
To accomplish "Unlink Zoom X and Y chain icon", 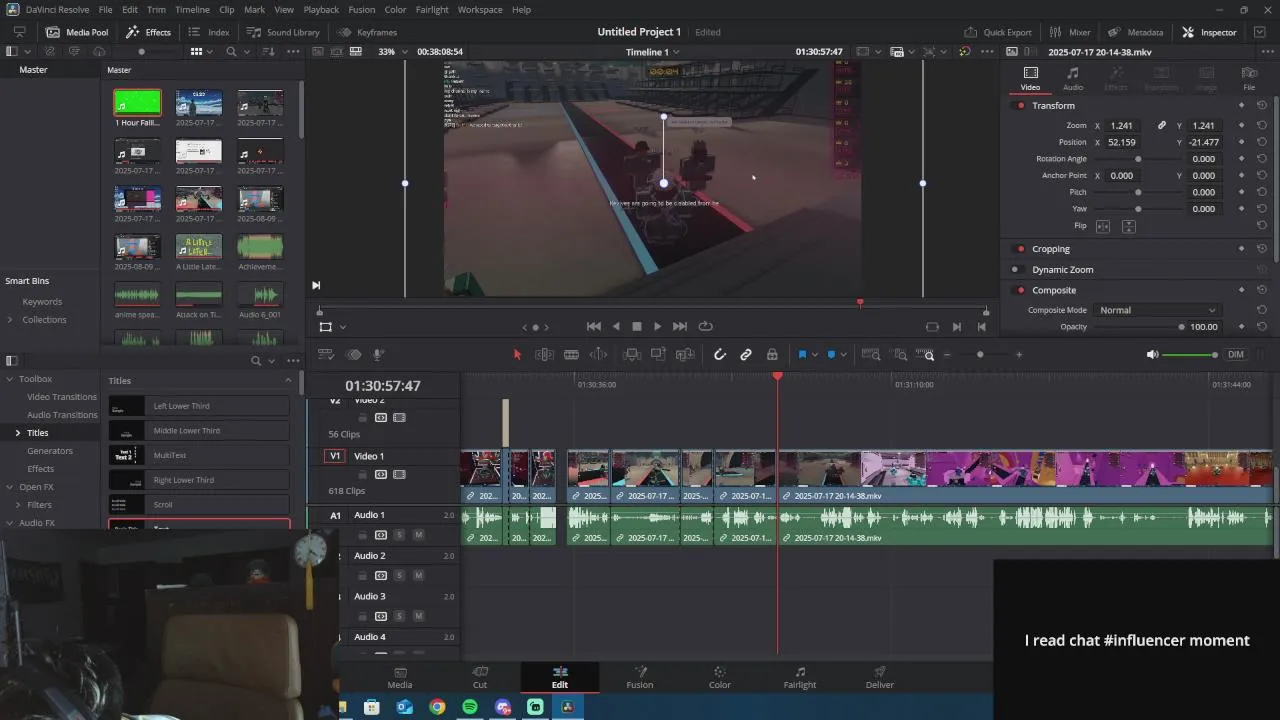I will [x=1162, y=126].
